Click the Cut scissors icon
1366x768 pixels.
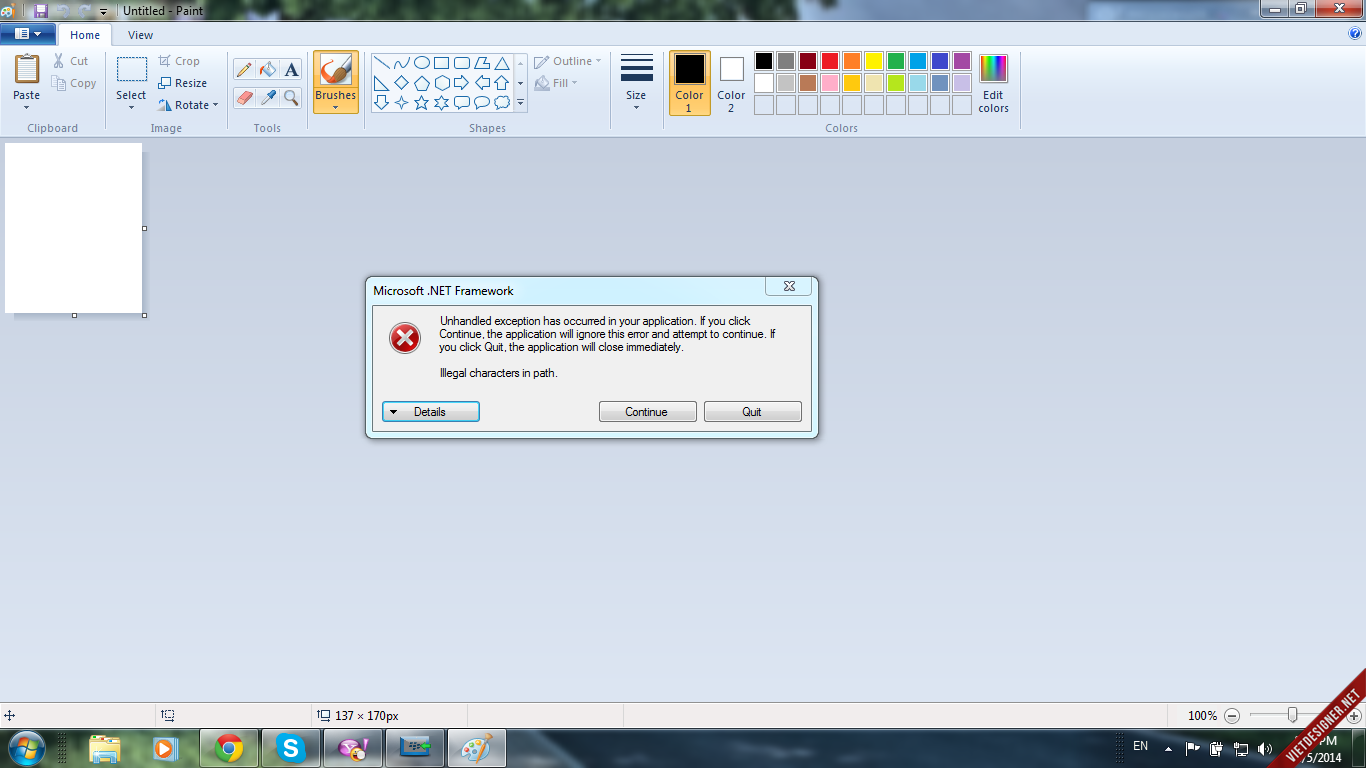click(x=60, y=61)
